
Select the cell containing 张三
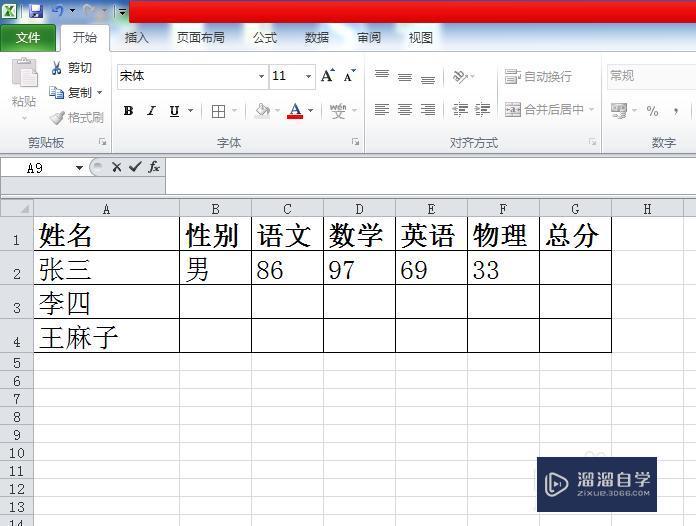click(x=107, y=268)
